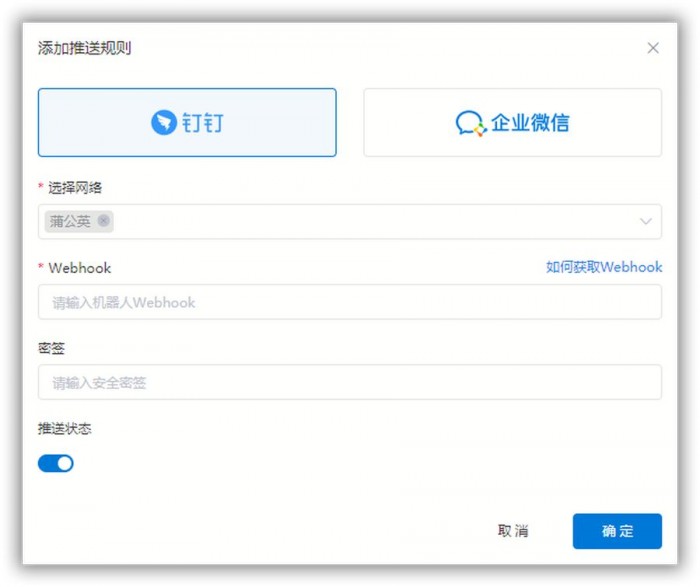Click the 选择网络 field label
This screenshot has height=587, width=700.
pyautogui.click(x=75, y=187)
